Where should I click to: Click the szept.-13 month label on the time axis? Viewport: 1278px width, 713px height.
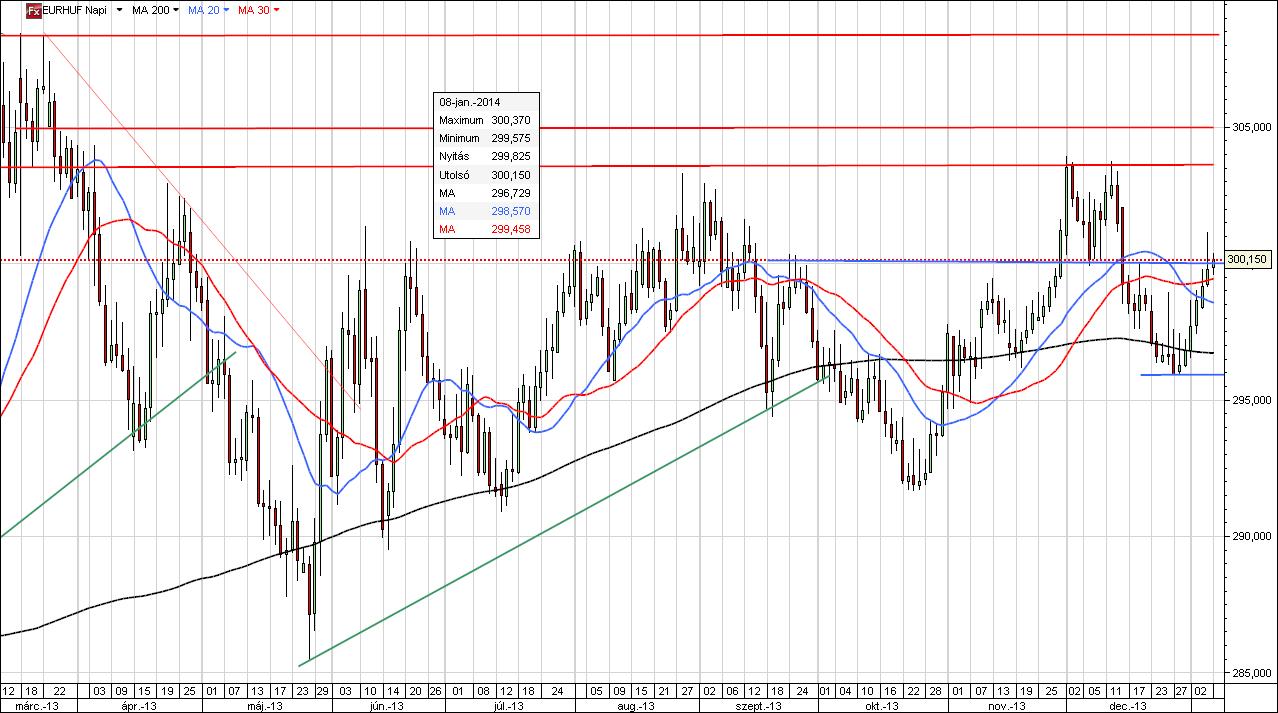click(x=760, y=706)
